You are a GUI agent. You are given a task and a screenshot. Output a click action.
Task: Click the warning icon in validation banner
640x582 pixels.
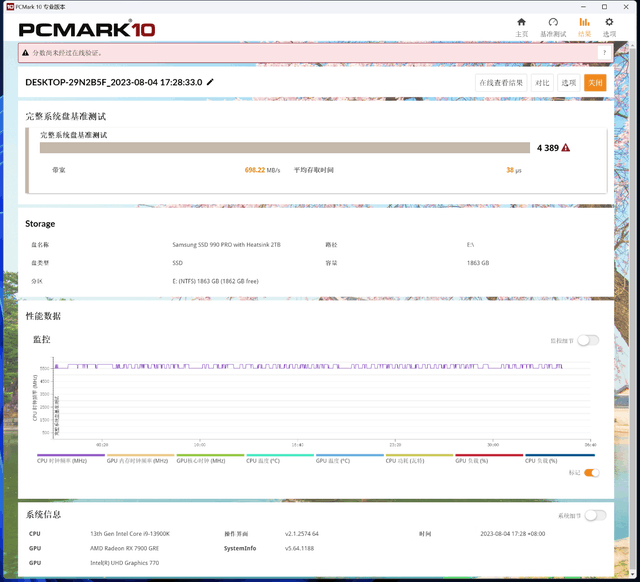click(x=26, y=52)
